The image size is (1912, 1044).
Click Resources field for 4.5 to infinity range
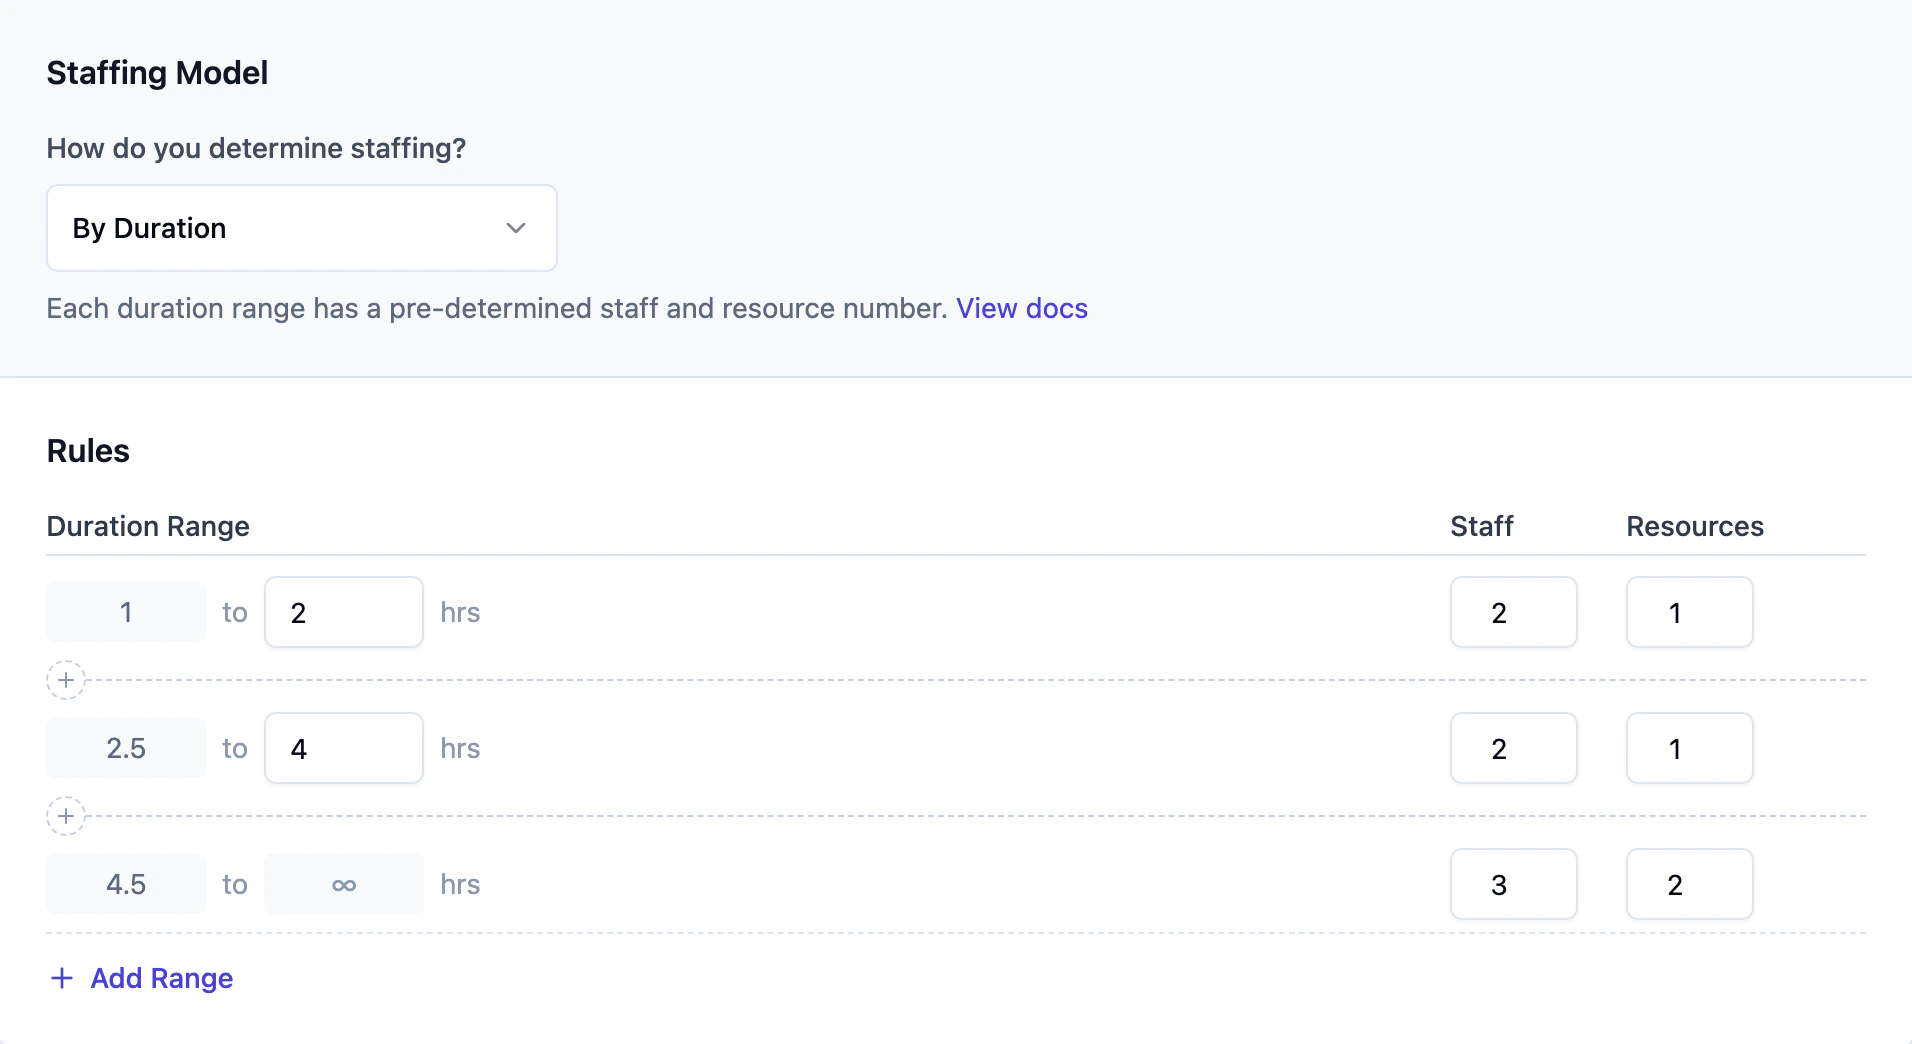pyautogui.click(x=1689, y=884)
